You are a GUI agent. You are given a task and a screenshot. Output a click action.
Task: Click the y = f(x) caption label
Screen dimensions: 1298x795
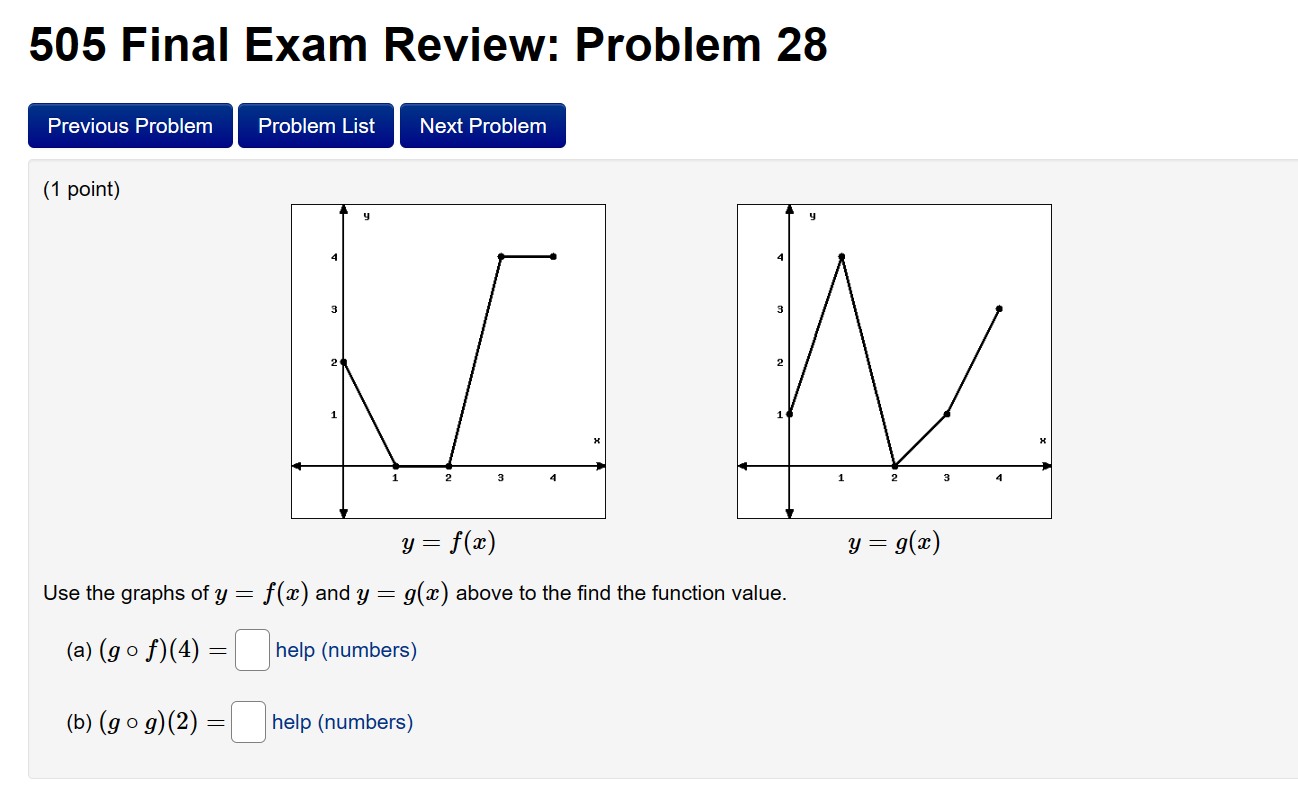[447, 542]
